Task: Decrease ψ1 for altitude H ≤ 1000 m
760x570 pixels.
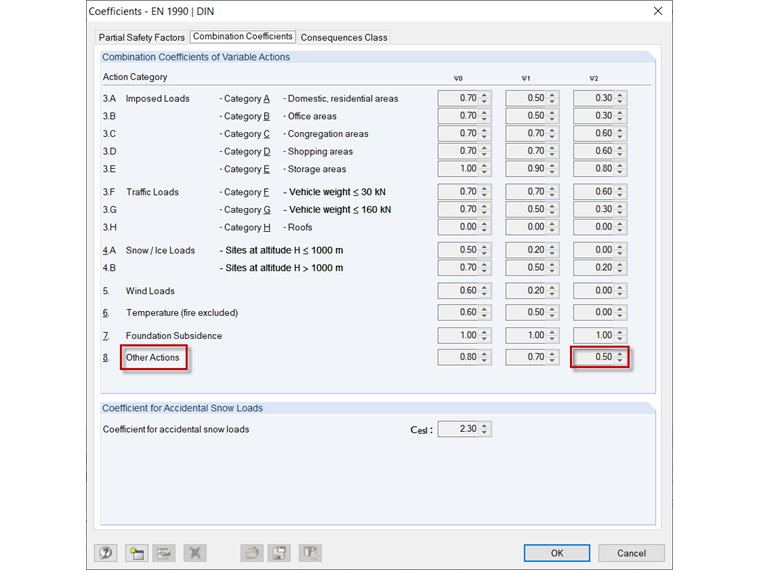Action: coord(552,253)
